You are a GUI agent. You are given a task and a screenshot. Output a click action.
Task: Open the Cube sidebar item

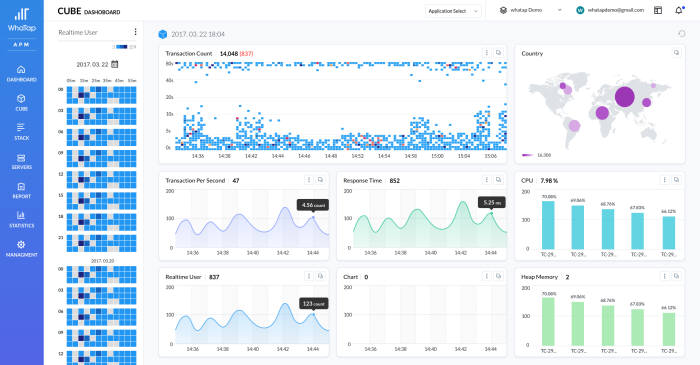(21, 103)
